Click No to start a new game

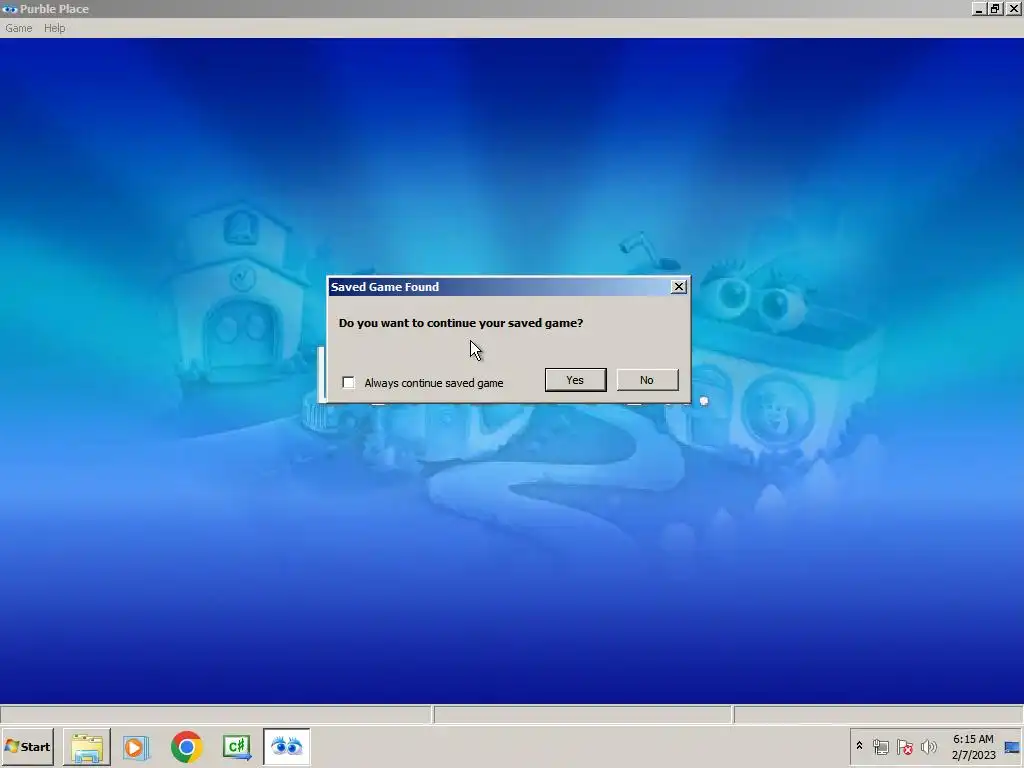647,380
